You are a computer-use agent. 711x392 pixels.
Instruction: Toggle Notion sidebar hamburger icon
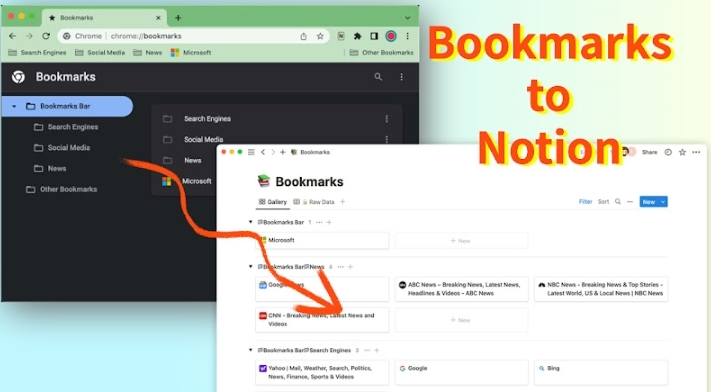click(251, 152)
